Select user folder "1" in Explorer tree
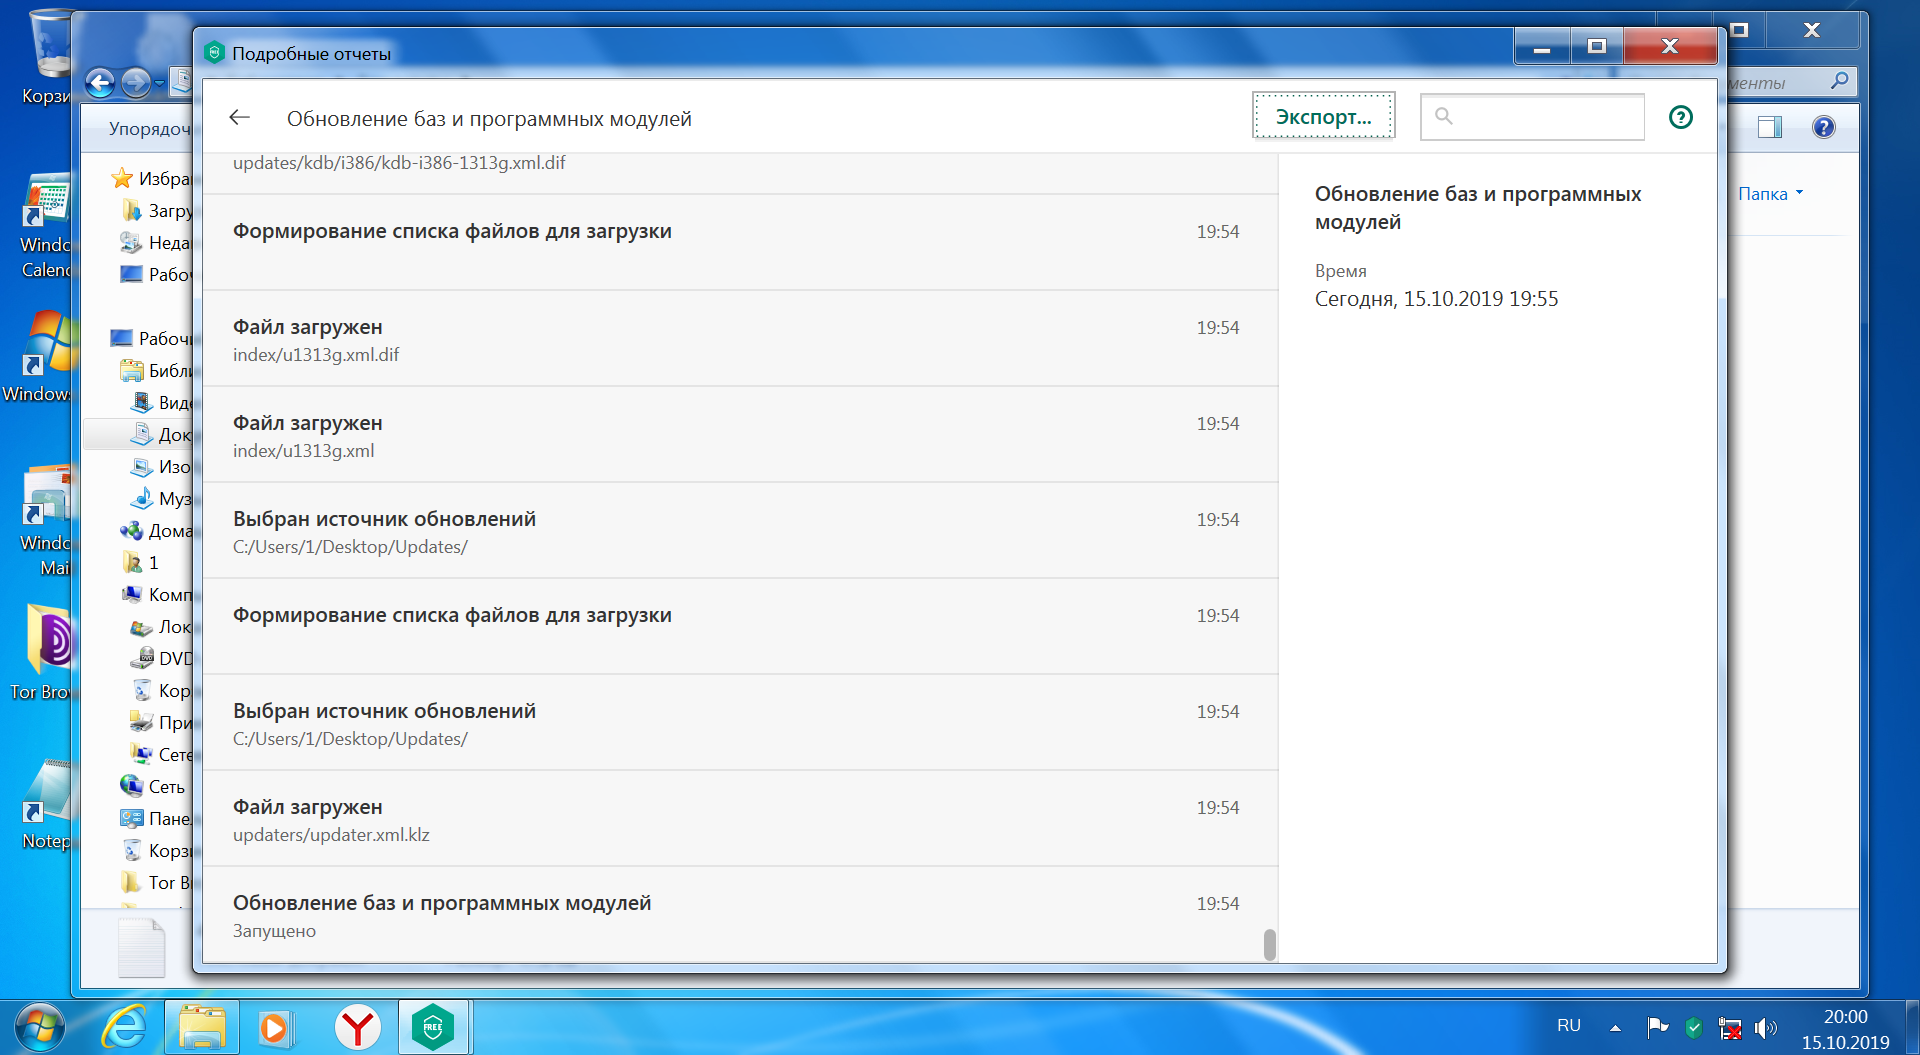 point(140,563)
